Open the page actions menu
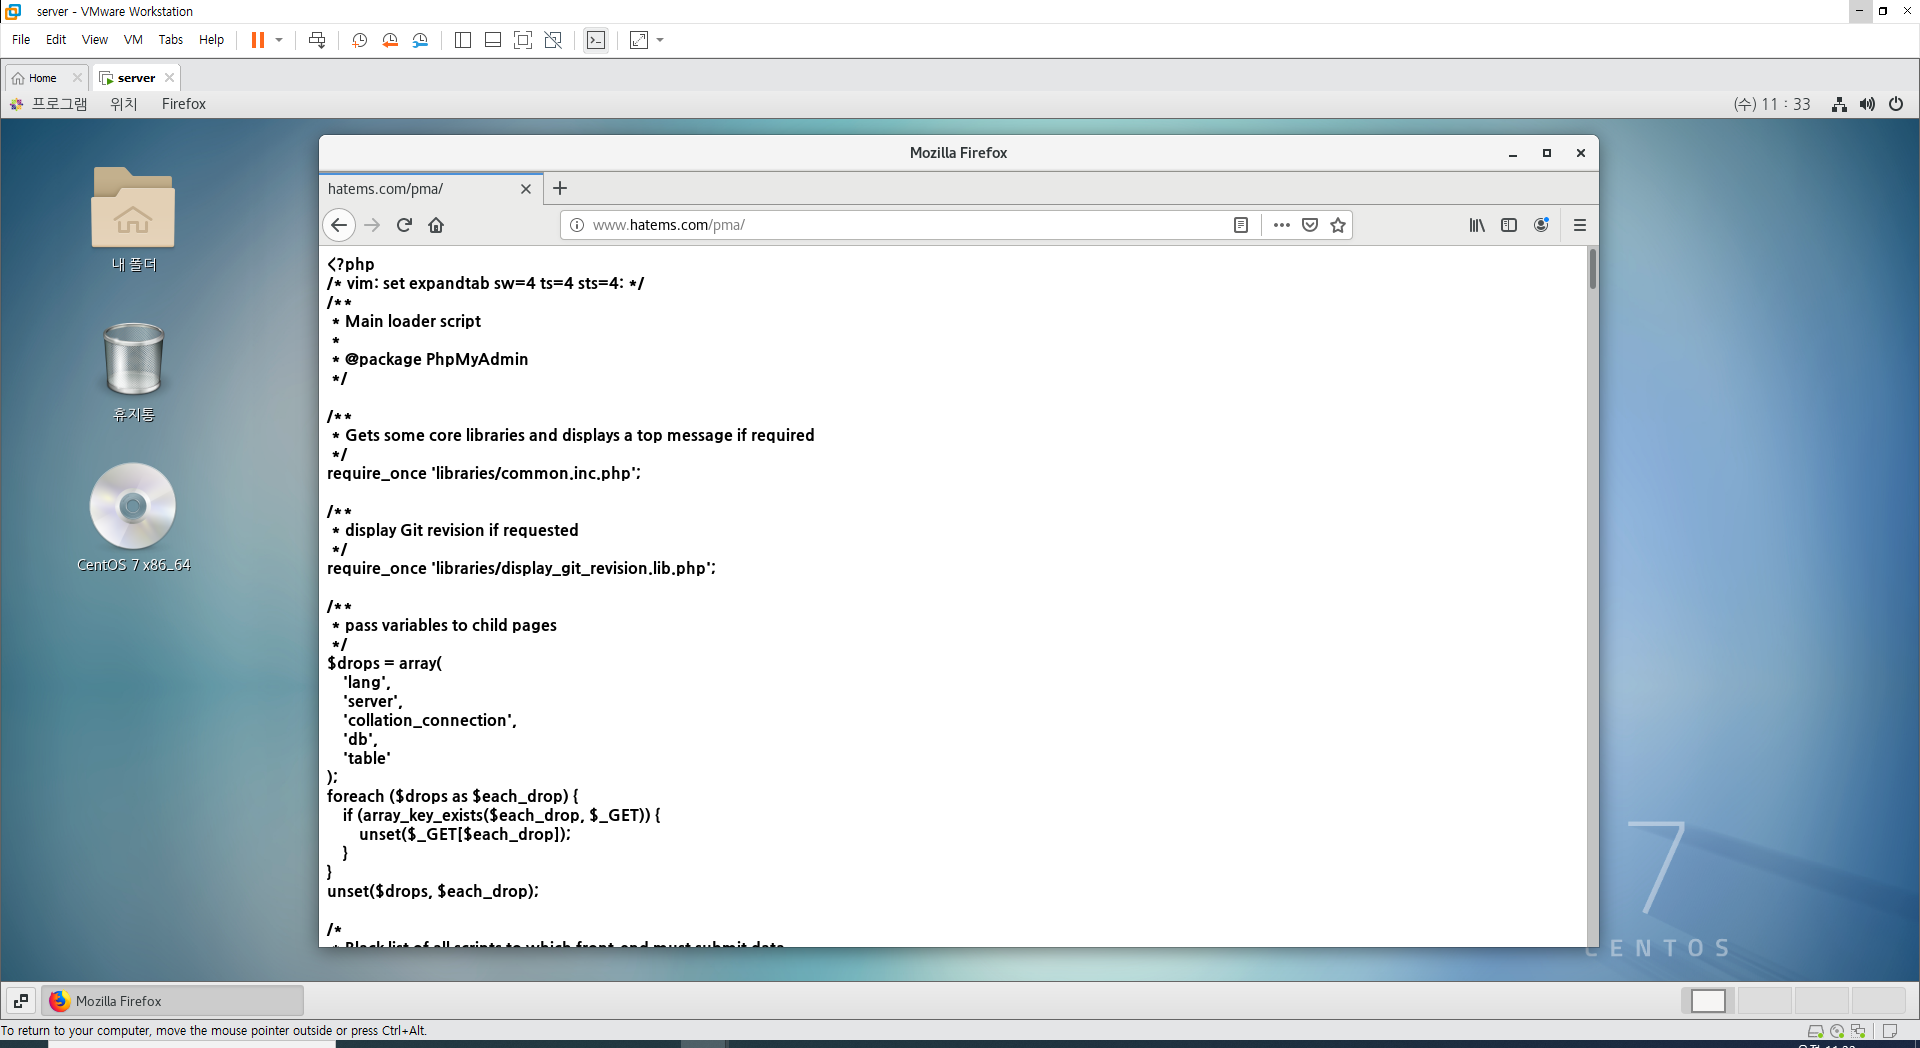Screen dimensions: 1920x1048 1282,225
